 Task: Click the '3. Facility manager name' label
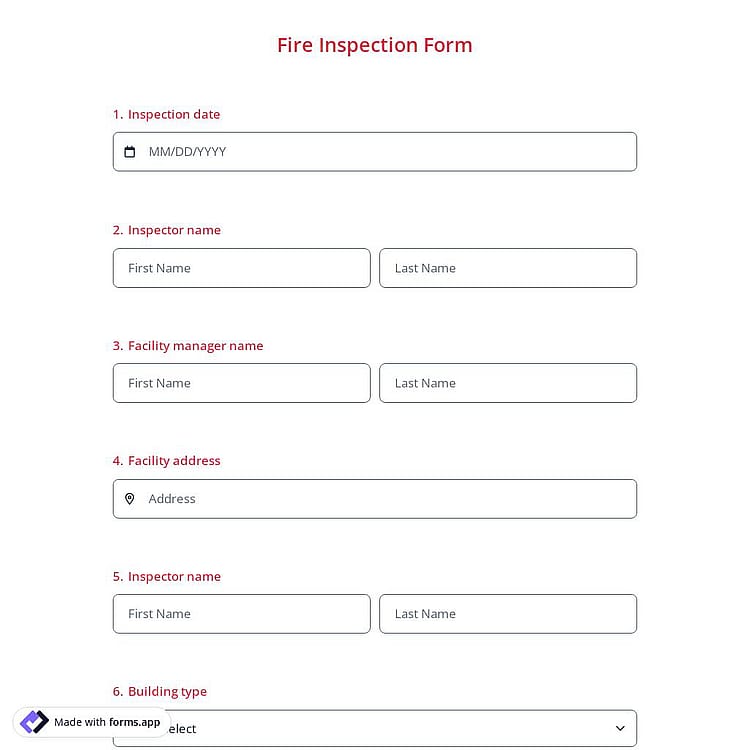[x=188, y=345]
